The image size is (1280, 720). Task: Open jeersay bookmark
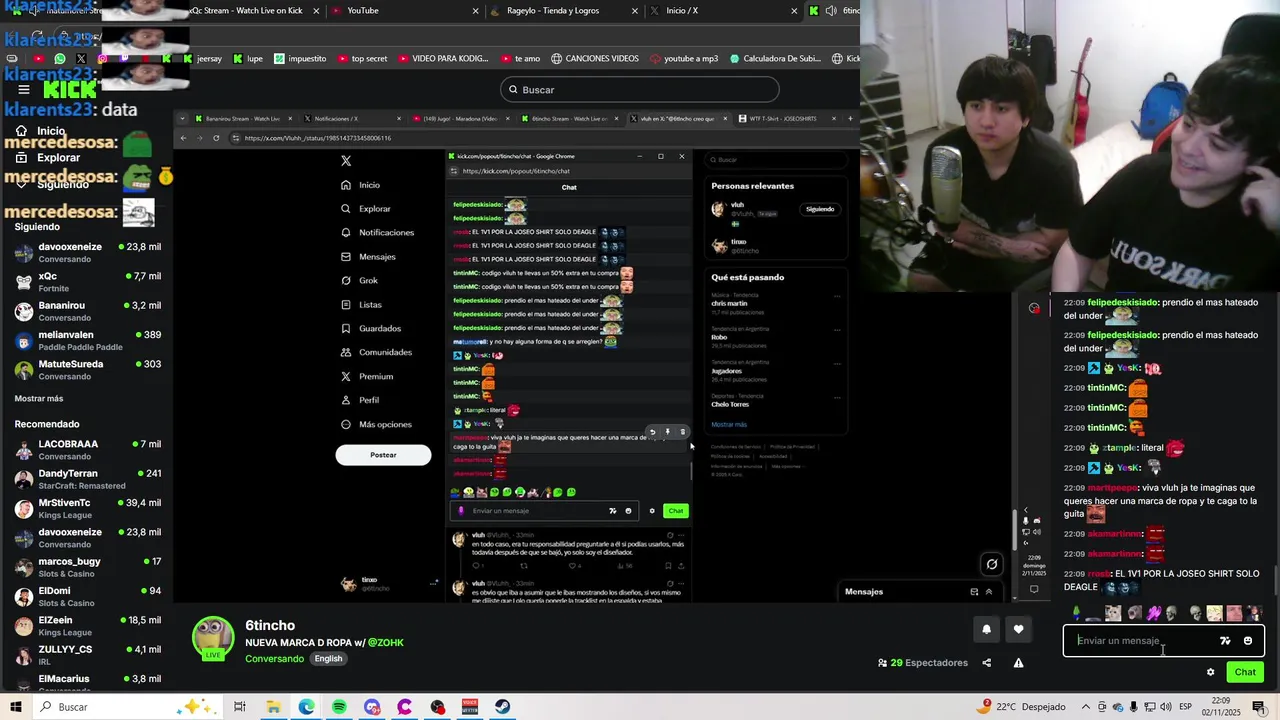pos(202,59)
